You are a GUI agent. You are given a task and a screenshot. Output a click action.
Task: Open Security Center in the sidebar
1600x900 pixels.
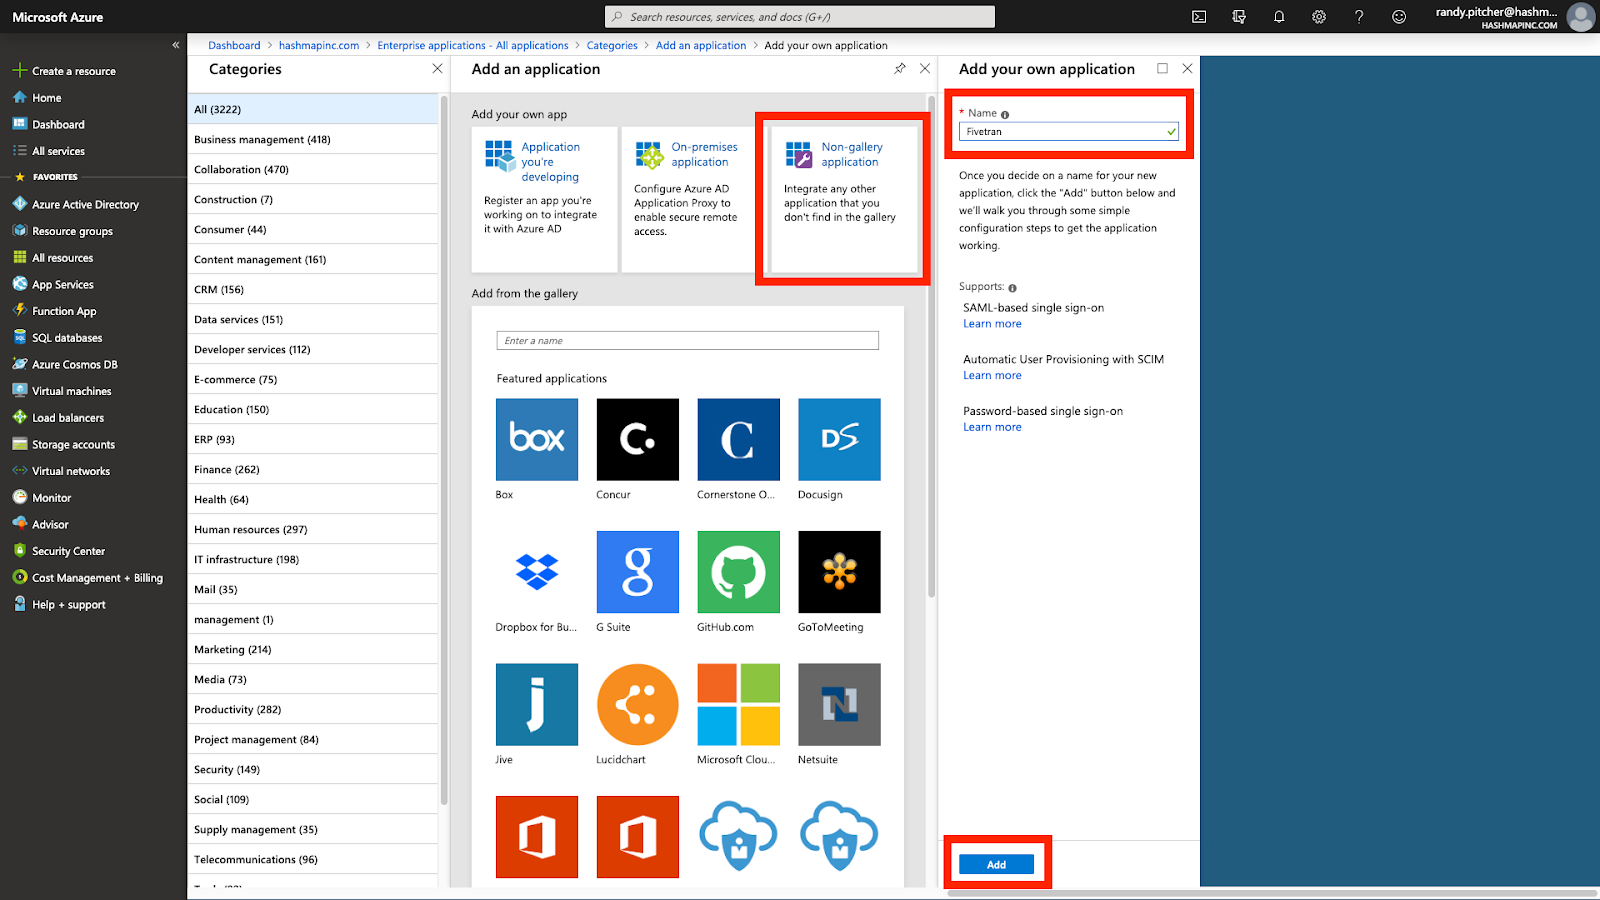click(x=68, y=551)
